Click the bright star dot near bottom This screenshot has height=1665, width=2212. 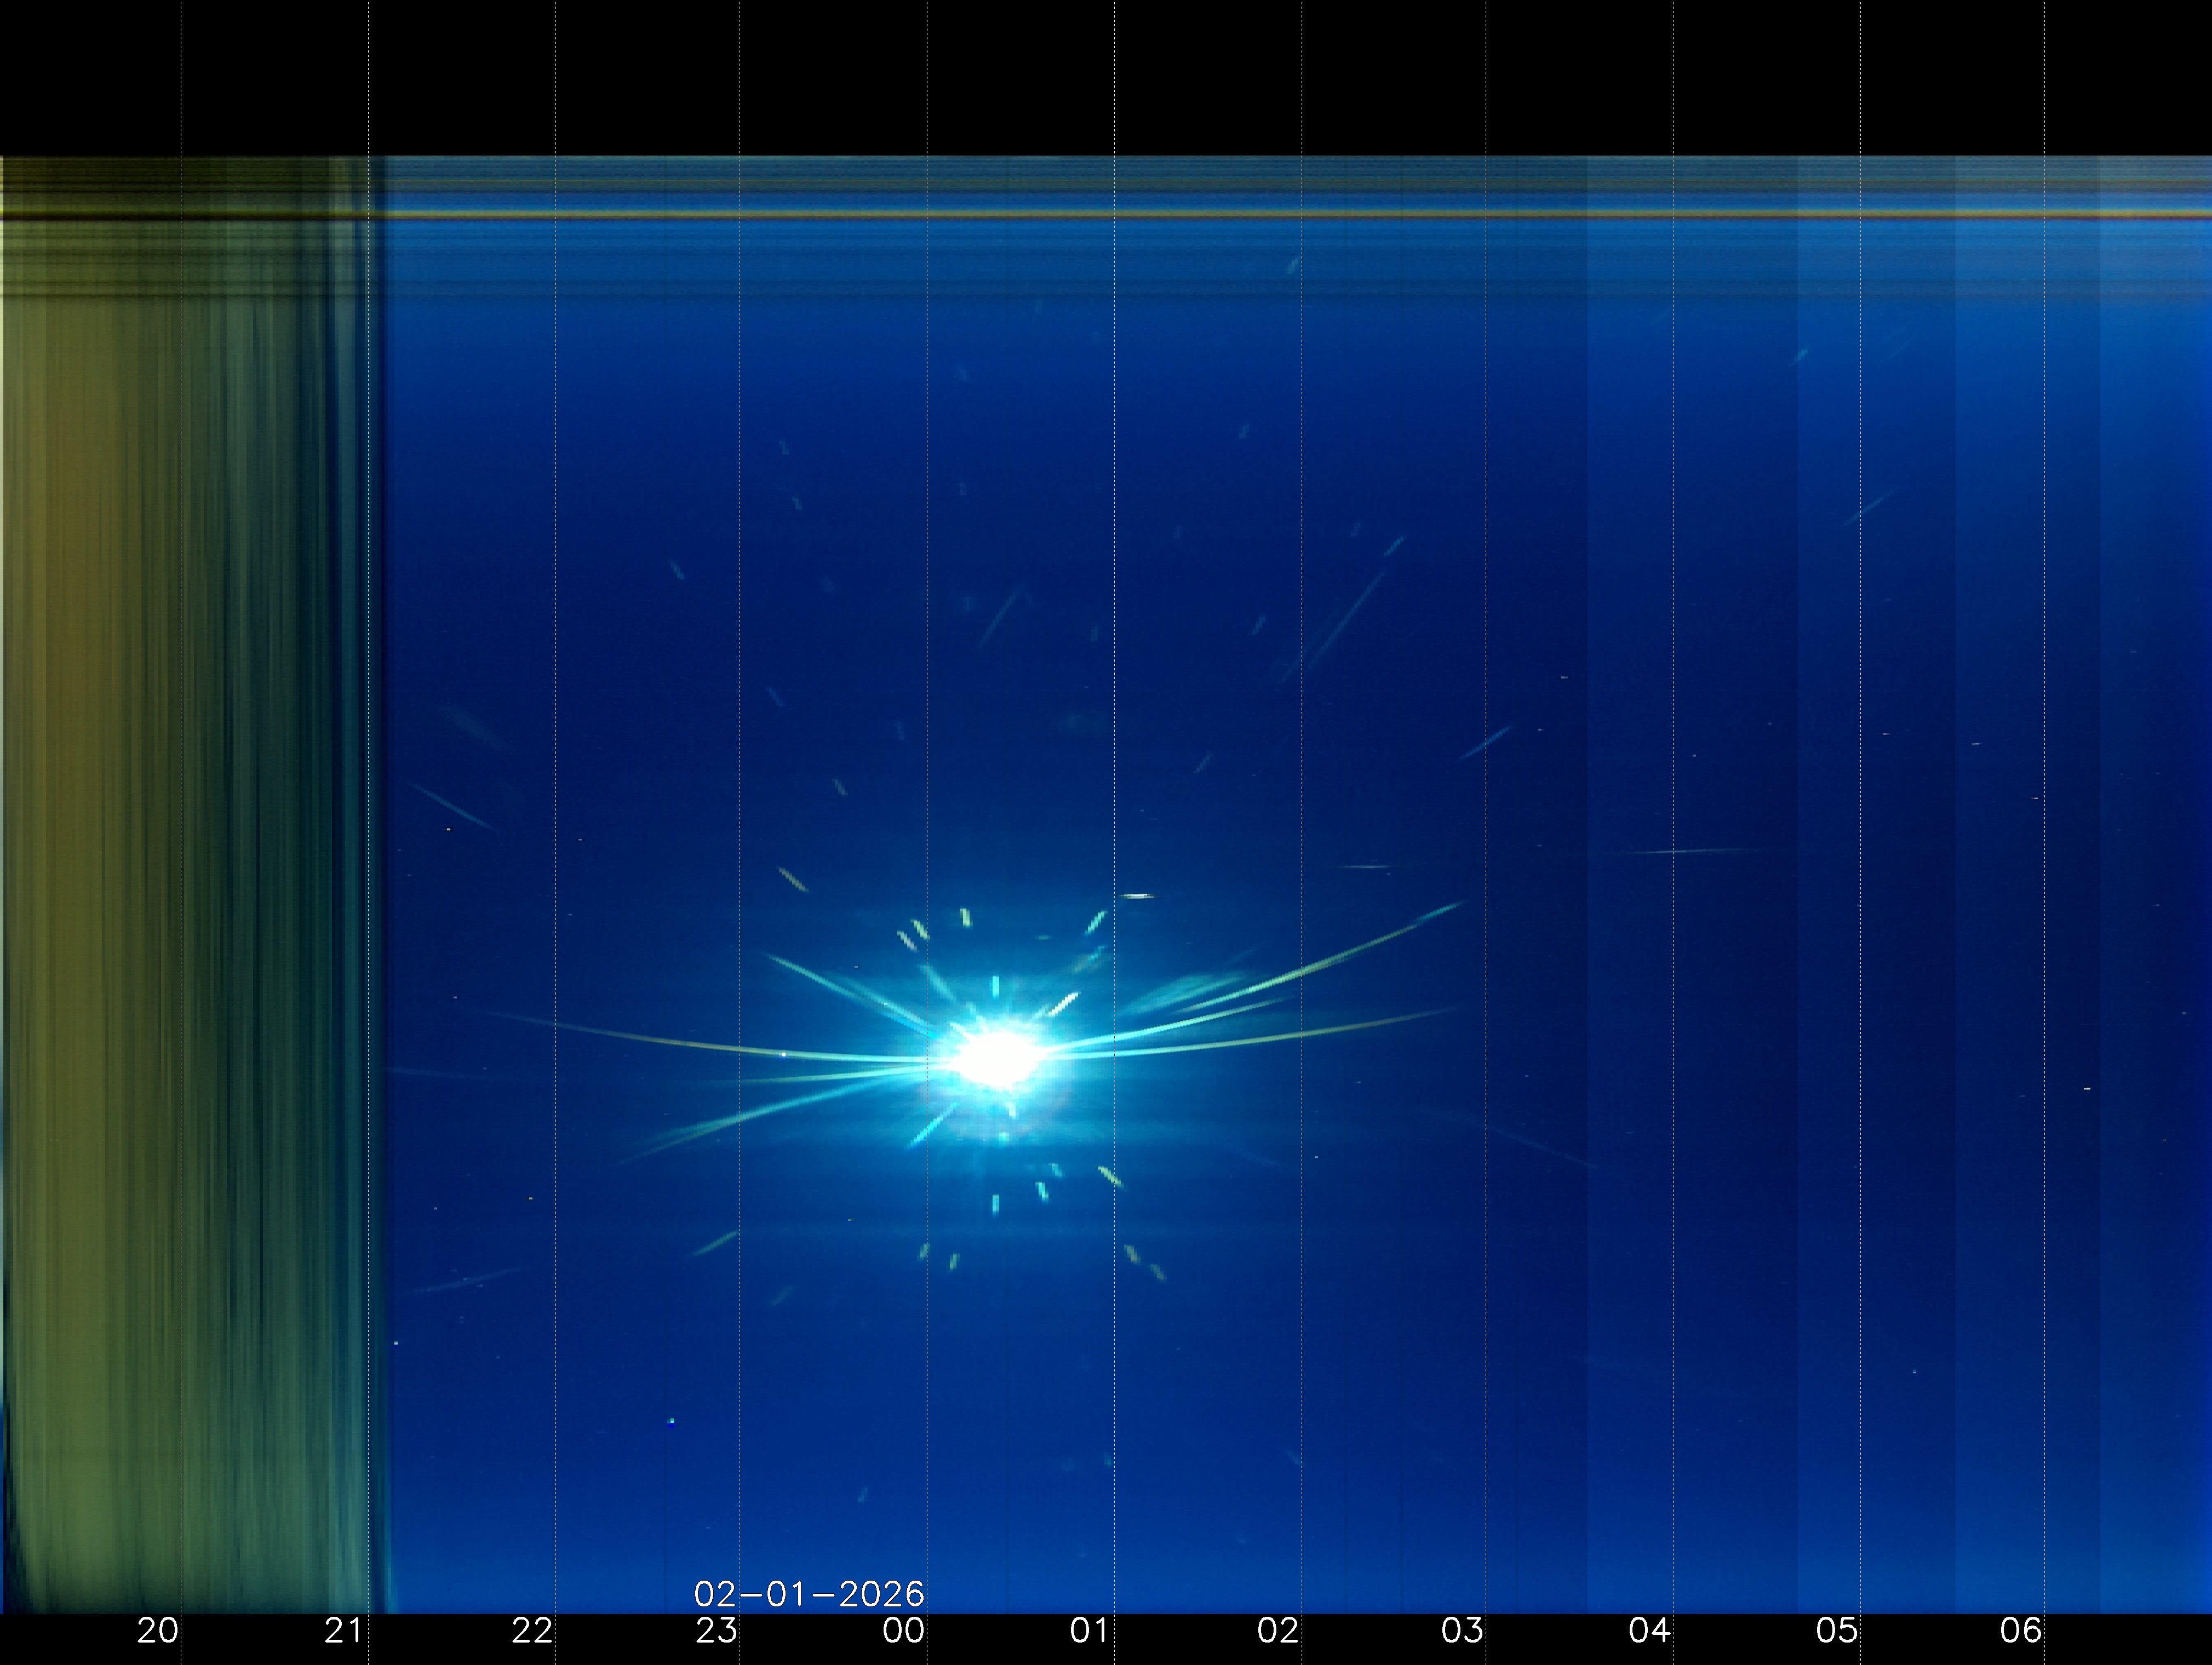[x=671, y=1420]
